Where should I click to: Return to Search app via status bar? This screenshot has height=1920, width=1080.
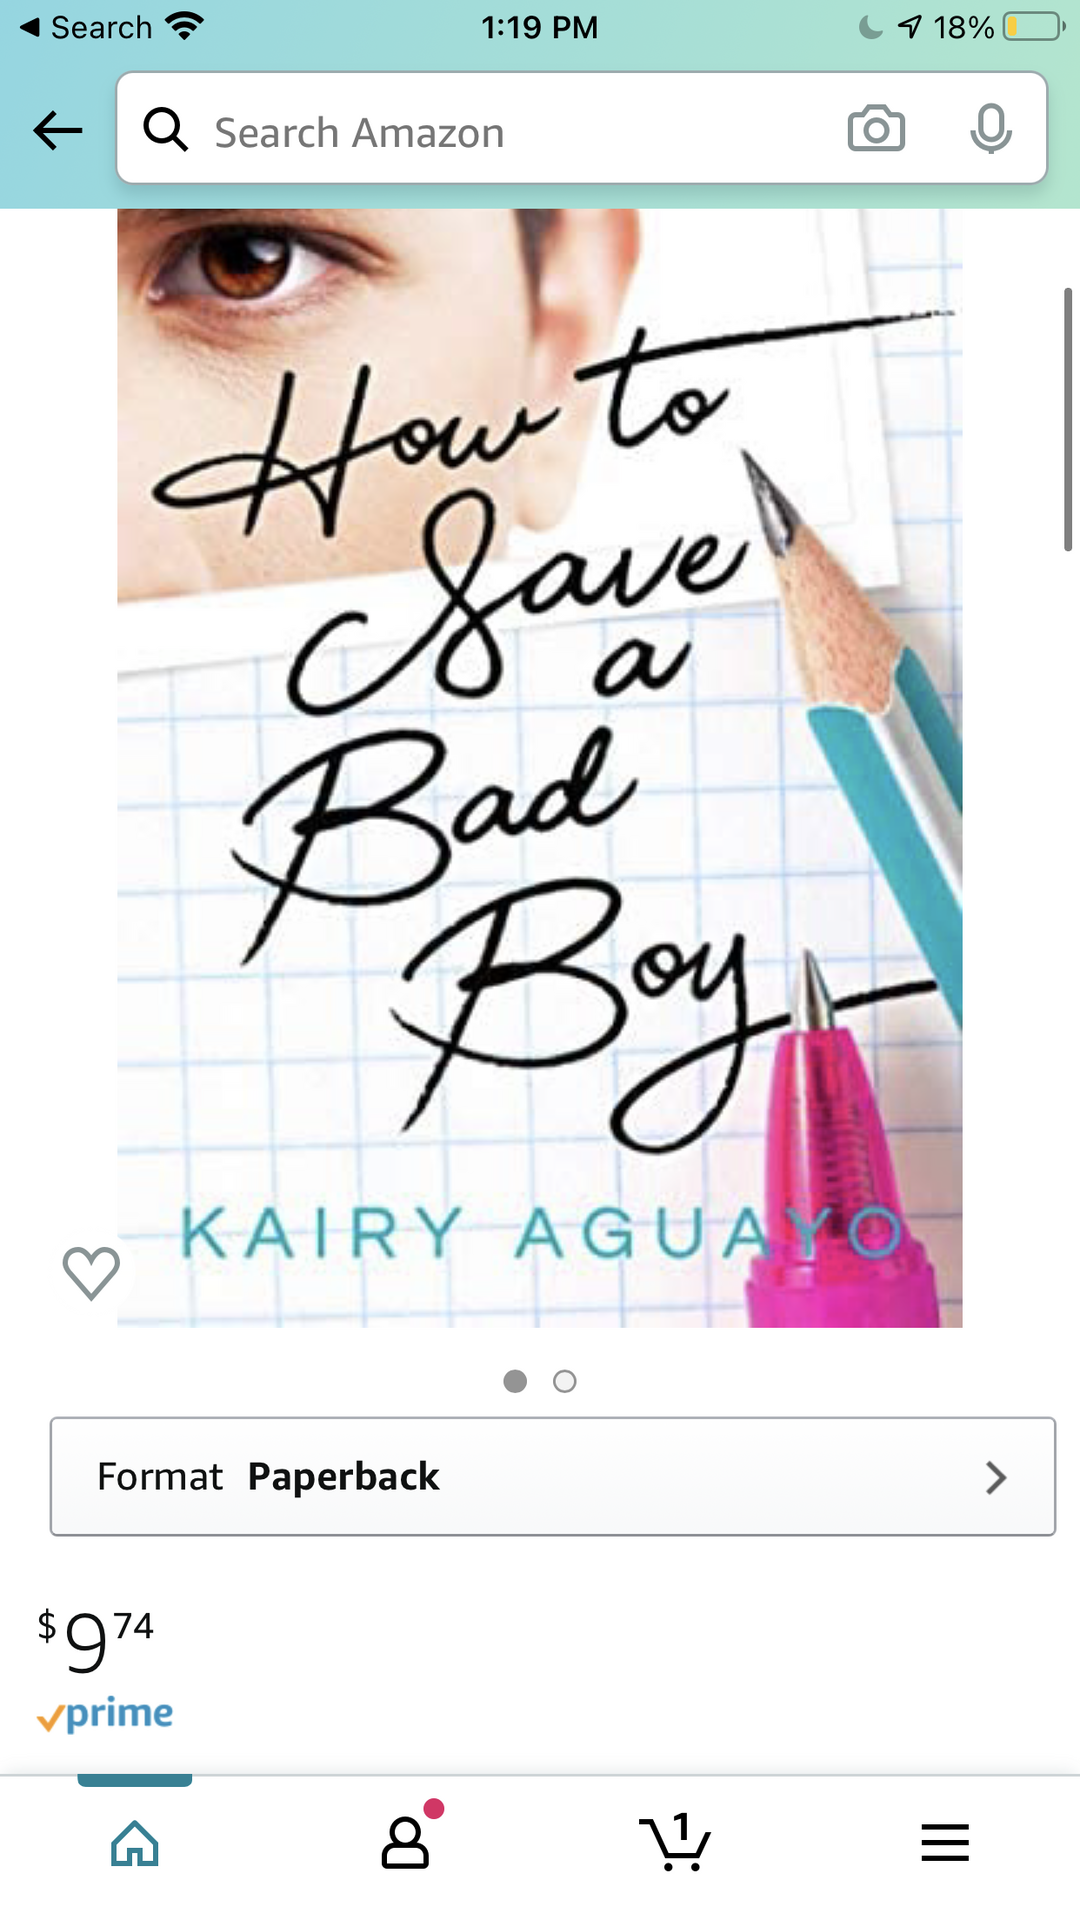86,27
